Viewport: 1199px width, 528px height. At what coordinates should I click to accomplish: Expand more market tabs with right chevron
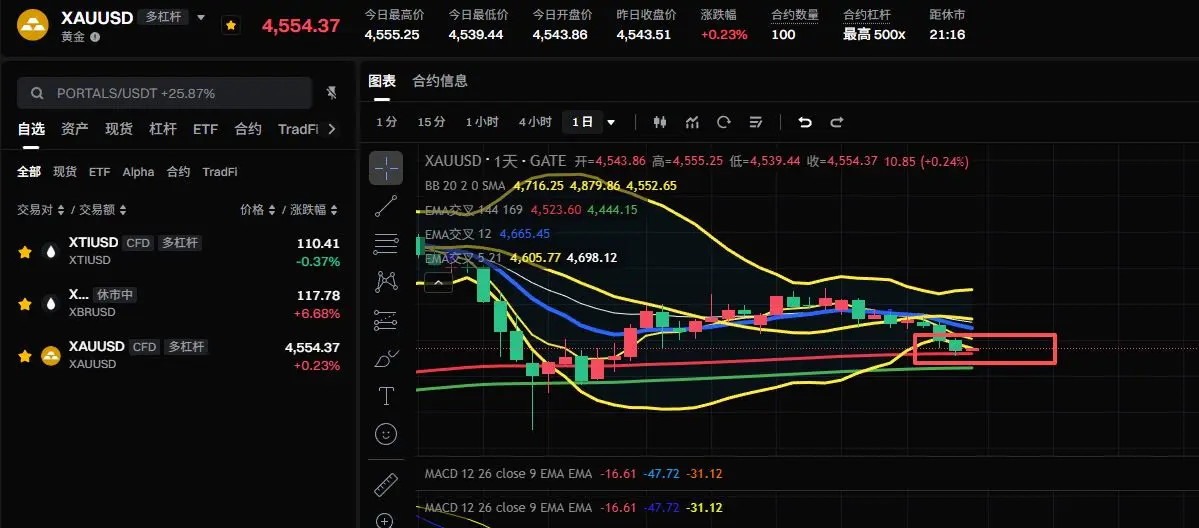tap(331, 129)
